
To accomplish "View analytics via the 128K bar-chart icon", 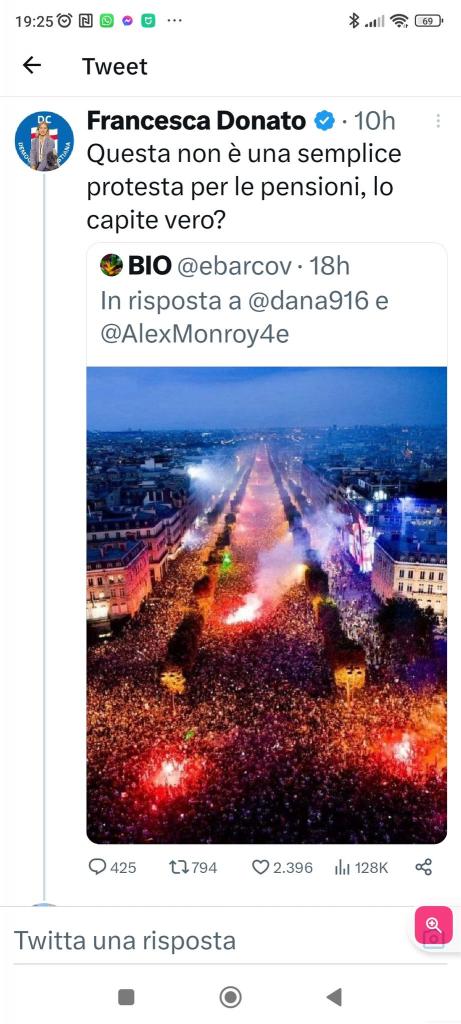I will click(x=342, y=867).
